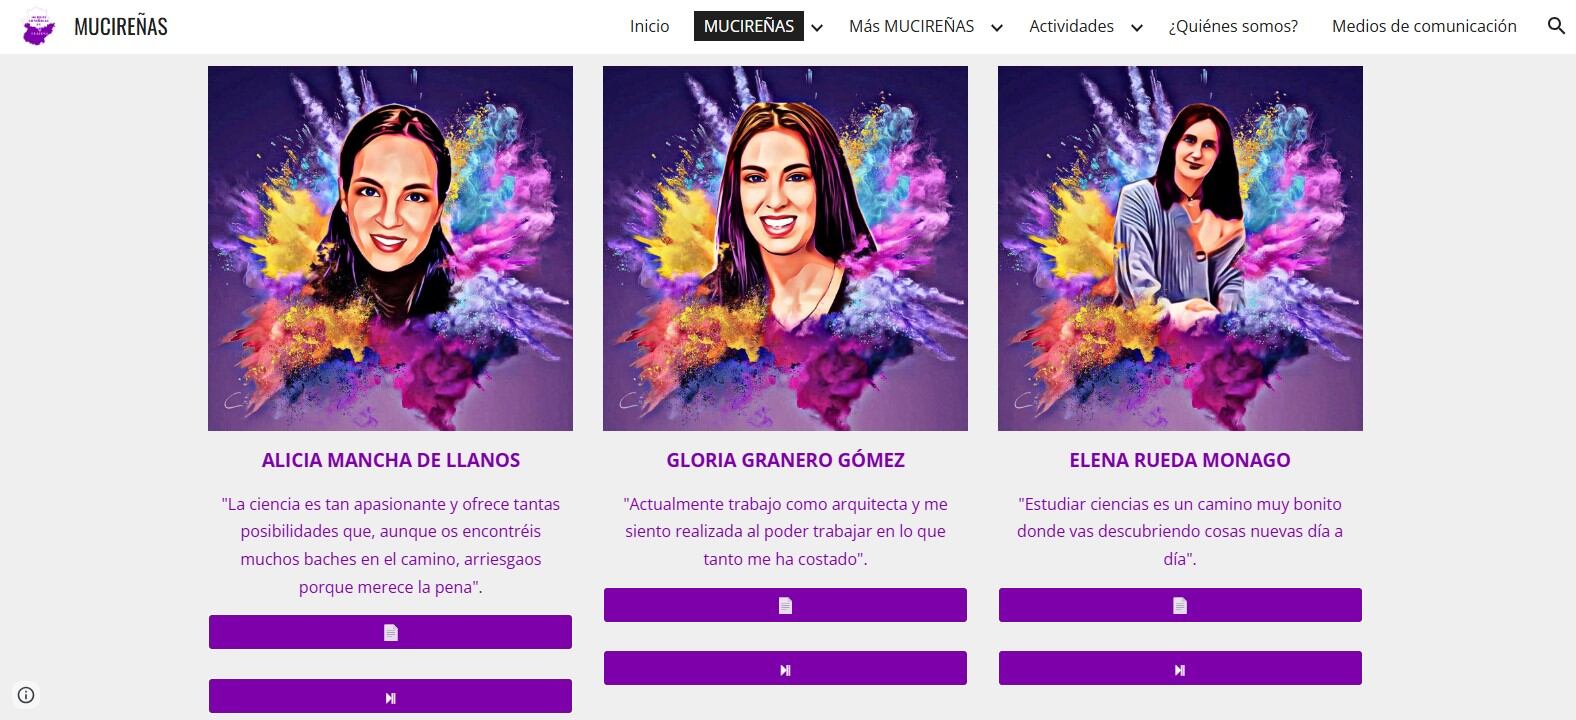The height and width of the screenshot is (720, 1576).
Task: Open Alicia Mancha's document button
Action: pyautogui.click(x=390, y=632)
